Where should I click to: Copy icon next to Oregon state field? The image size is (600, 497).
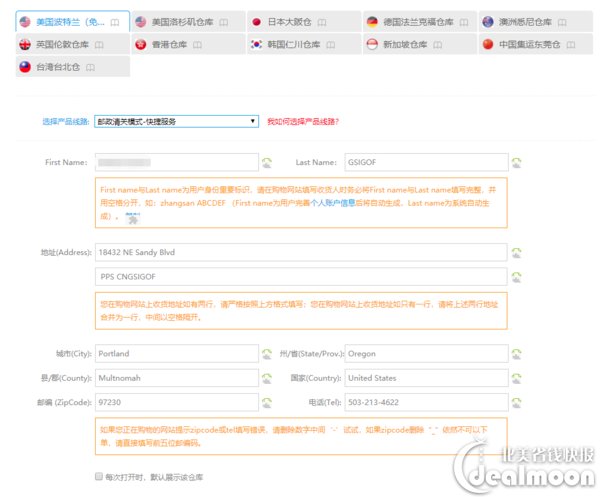517,354
